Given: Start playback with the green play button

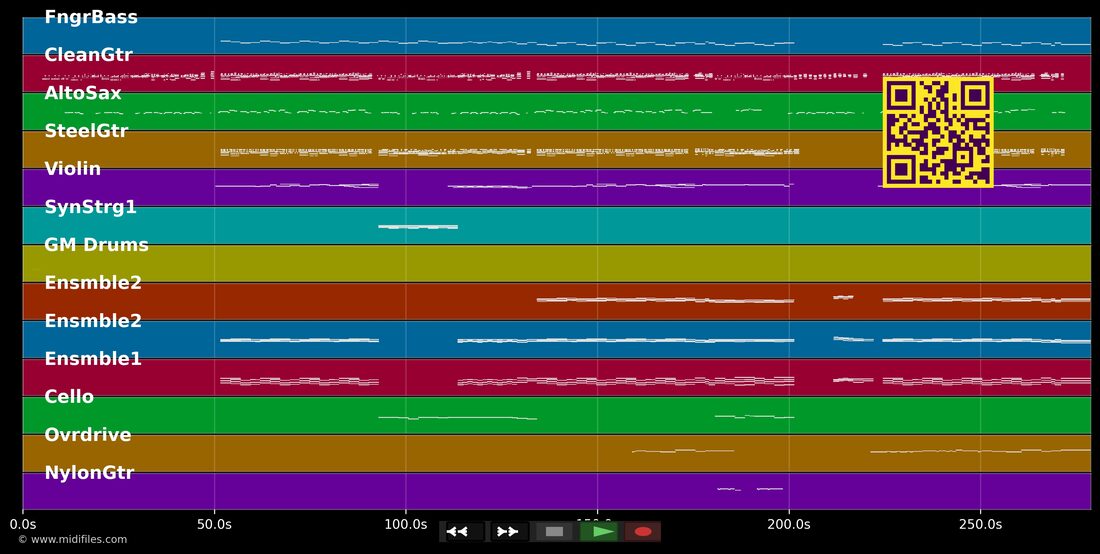Looking at the screenshot, I should (x=598, y=532).
